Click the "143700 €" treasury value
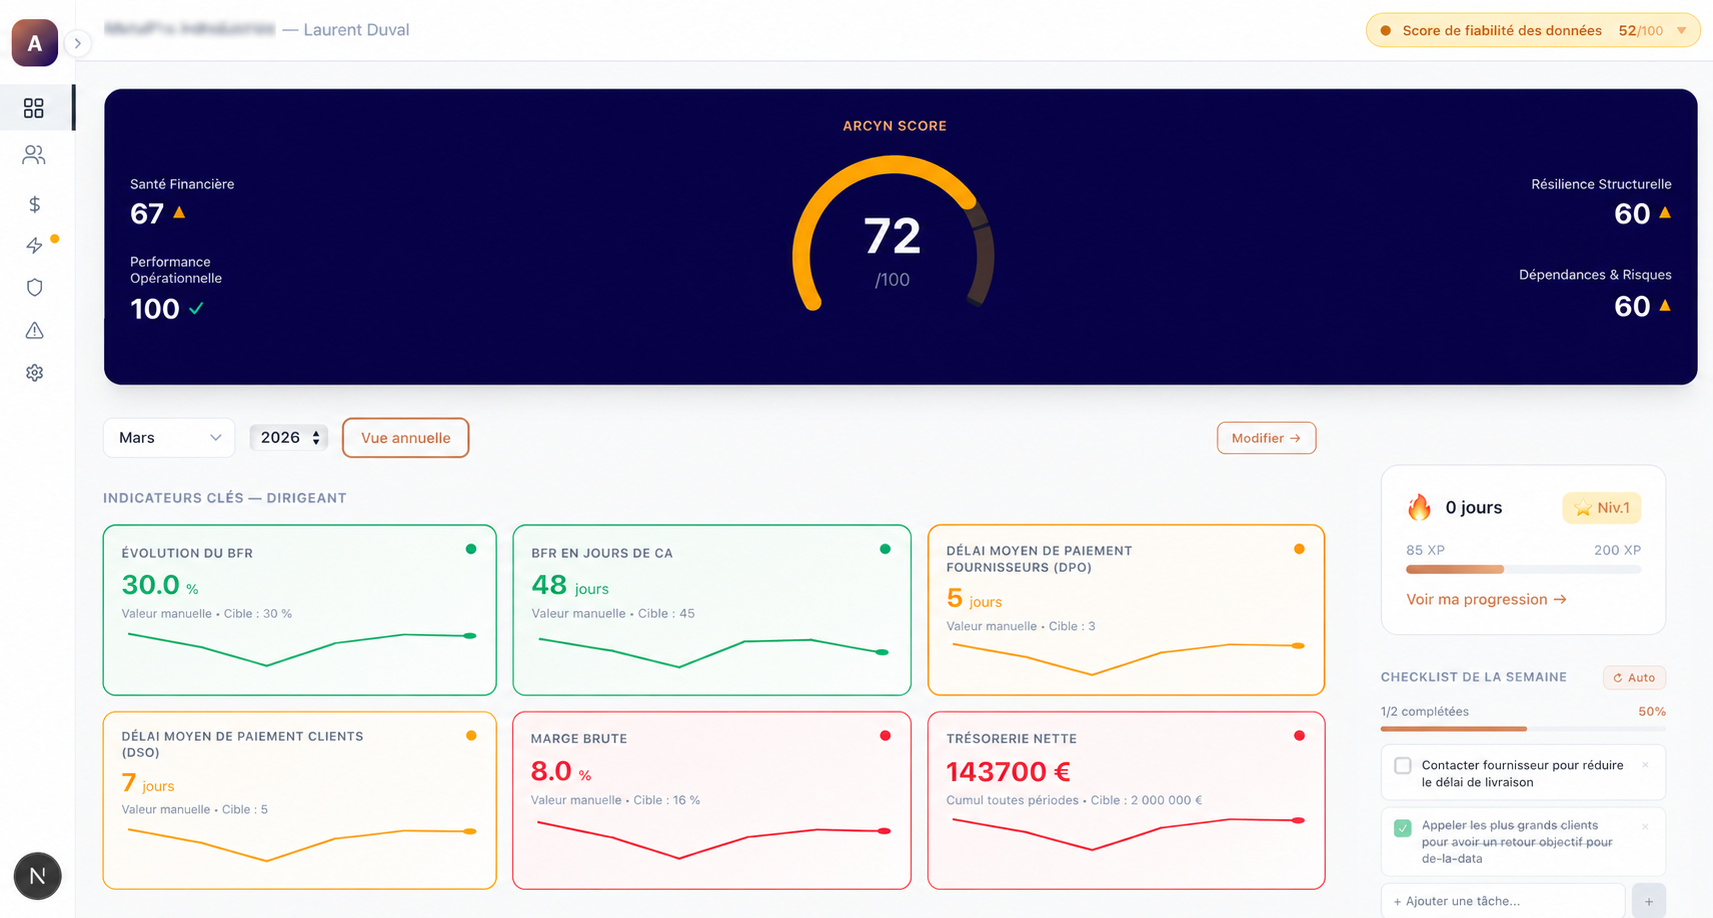Screen dimensions: 1713x918 point(1008,772)
